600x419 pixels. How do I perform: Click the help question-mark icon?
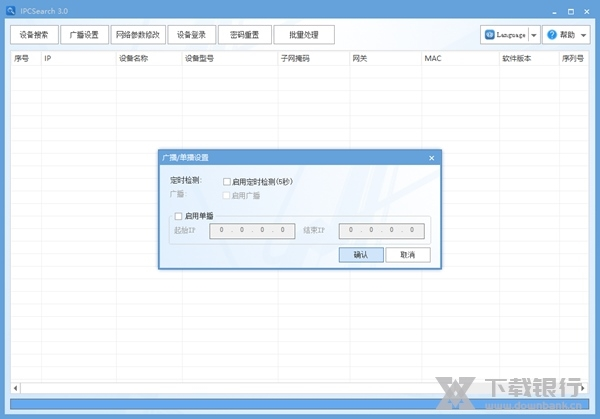click(551, 35)
